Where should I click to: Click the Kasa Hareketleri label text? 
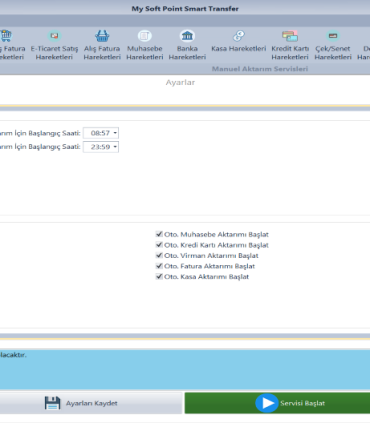tap(239, 49)
